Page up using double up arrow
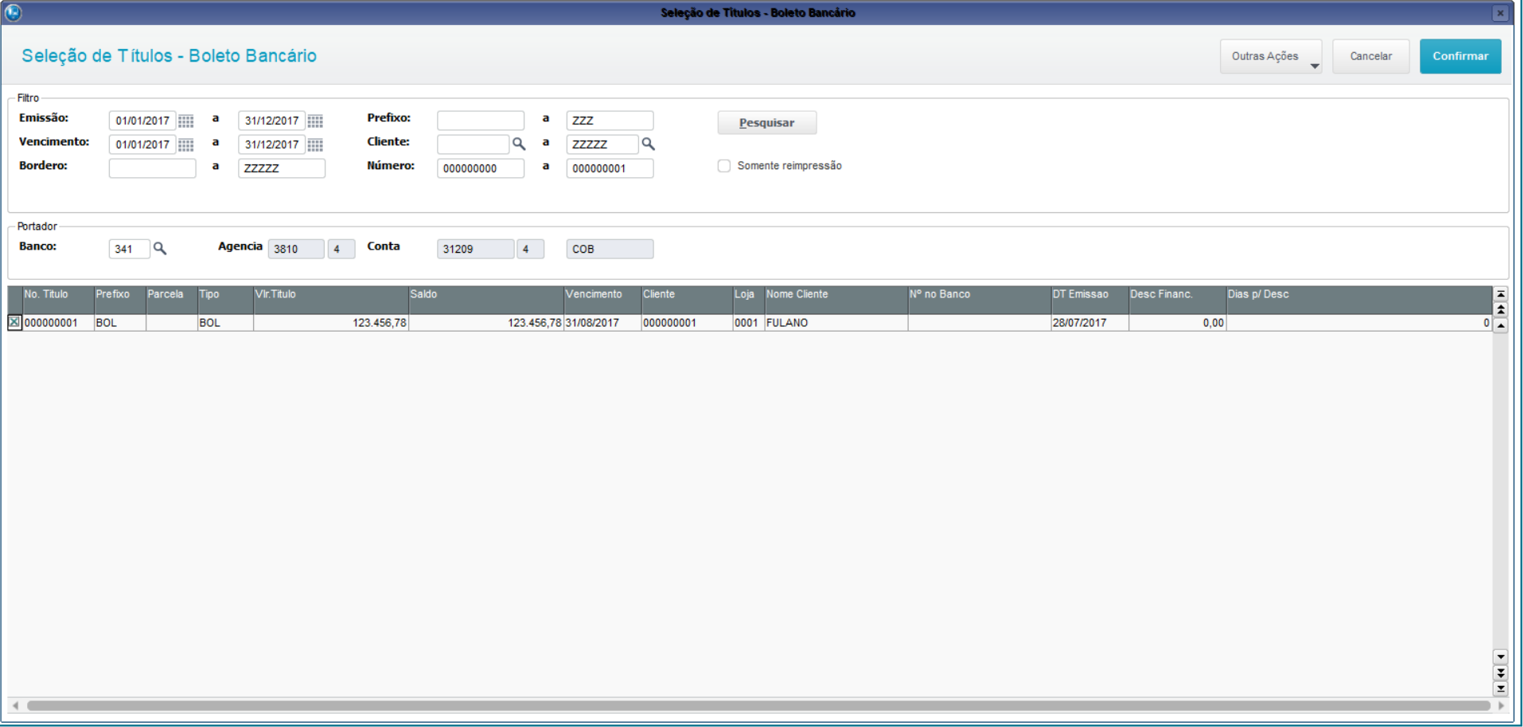Image resolution: width=1523 pixels, height=727 pixels. (1500, 310)
